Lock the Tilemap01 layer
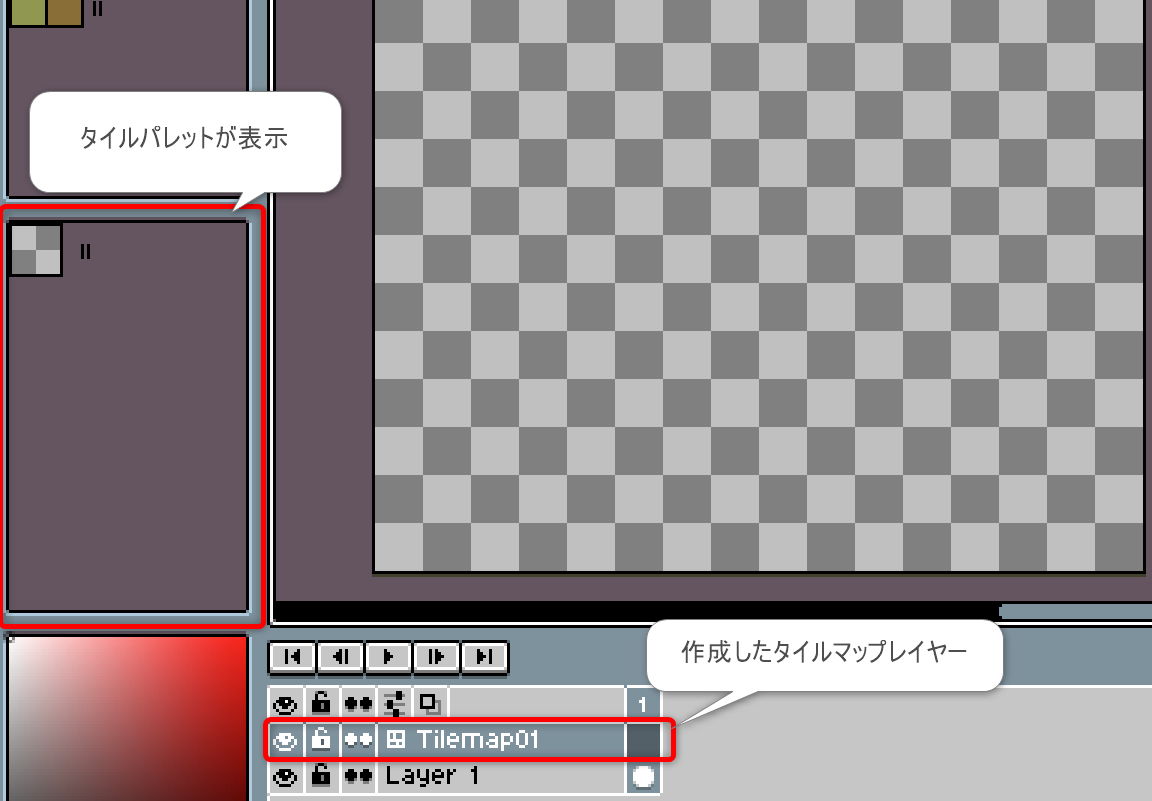1152x801 pixels. click(x=321, y=740)
